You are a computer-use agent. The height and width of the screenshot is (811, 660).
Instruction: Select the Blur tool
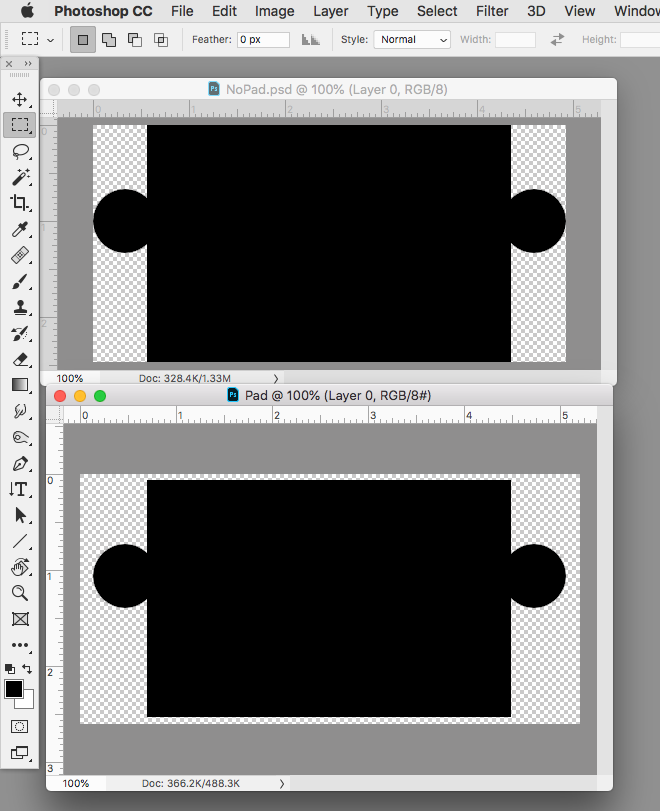[x=20, y=412]
